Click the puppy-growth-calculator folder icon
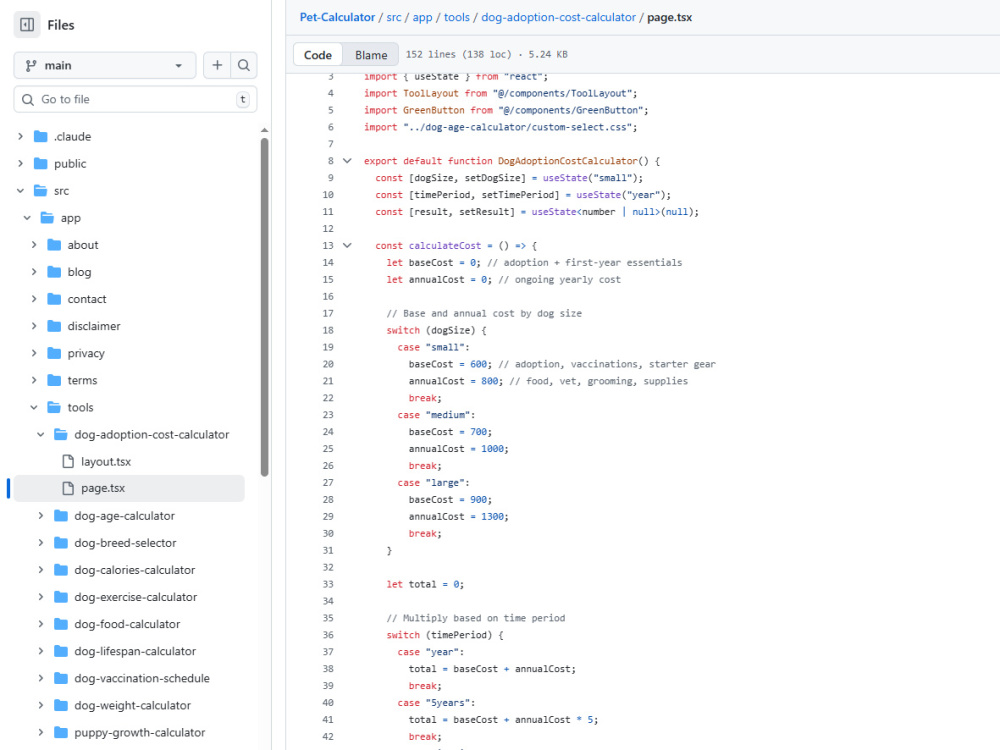 point(61,732)
